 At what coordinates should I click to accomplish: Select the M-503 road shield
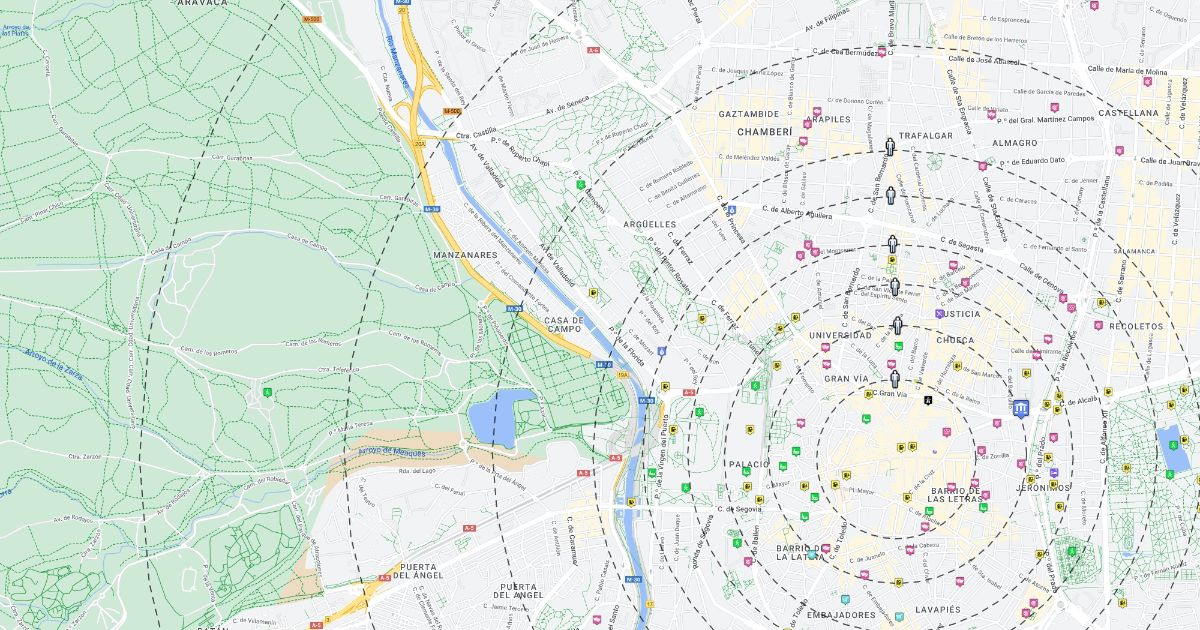tap(312, 19)
